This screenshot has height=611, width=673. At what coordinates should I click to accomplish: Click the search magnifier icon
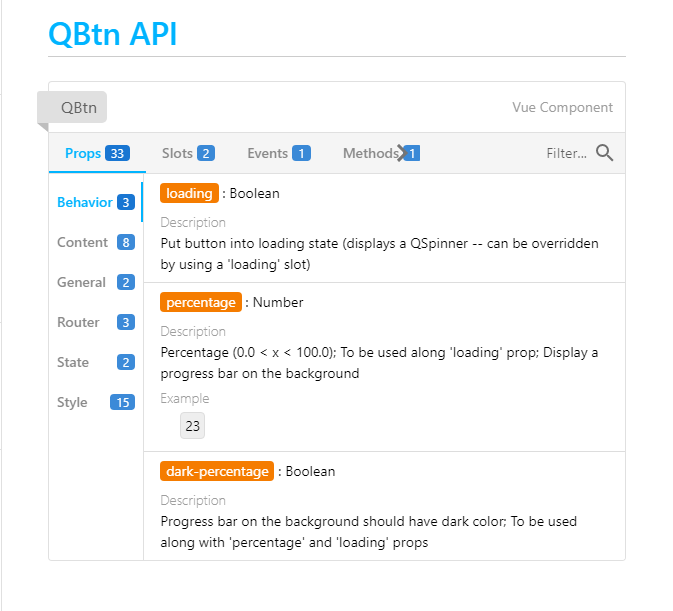click(604, 153)
